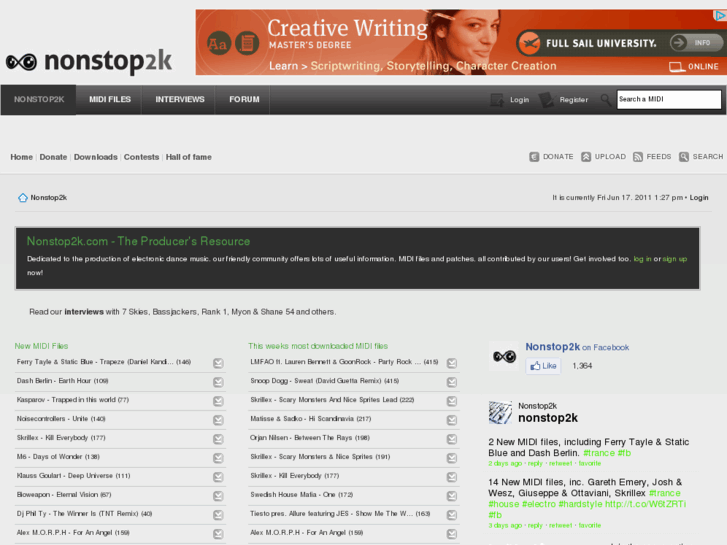Click the INFO button on ad
The height and width of the screenshot is (545, 727).
[x=696, y=43]
